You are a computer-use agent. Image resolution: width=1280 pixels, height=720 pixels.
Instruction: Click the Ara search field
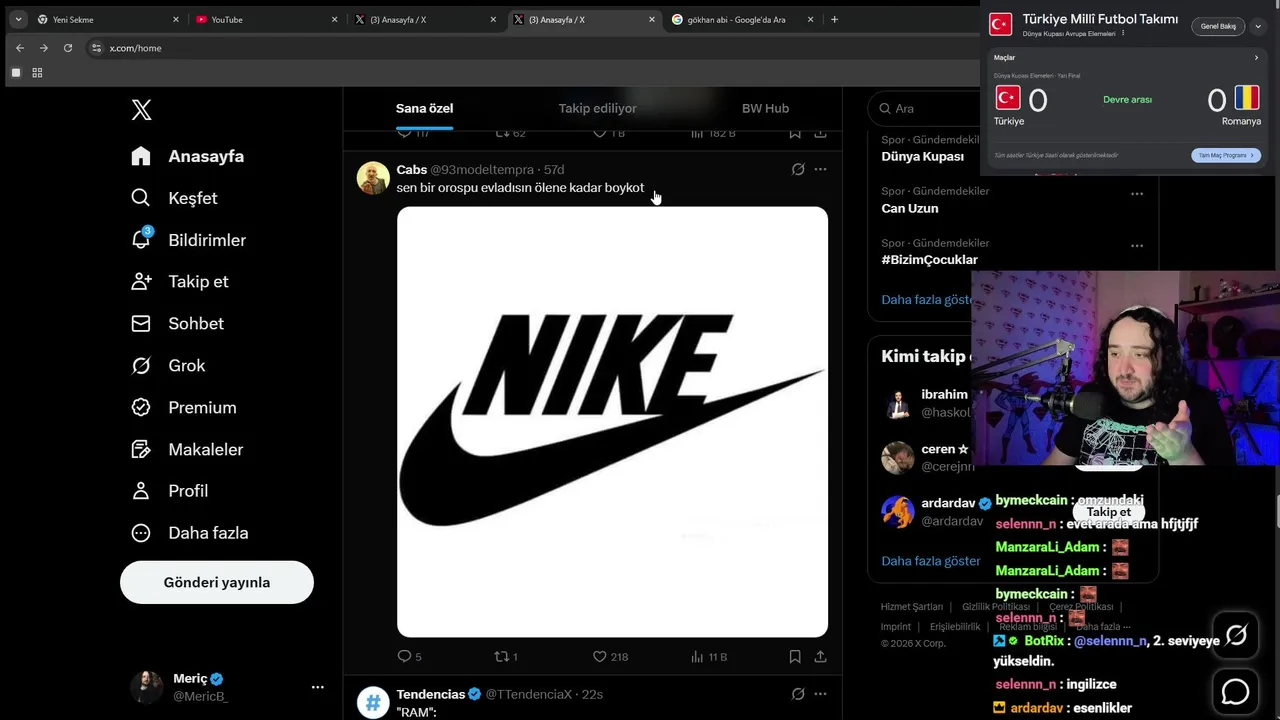[x=925, y=108]
